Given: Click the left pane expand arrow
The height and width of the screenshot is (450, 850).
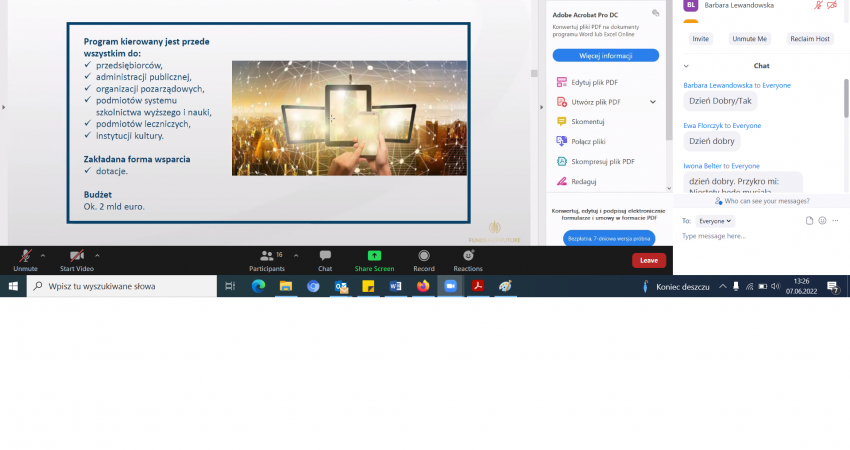Looking at the screenshot, I should click(4, 107).
